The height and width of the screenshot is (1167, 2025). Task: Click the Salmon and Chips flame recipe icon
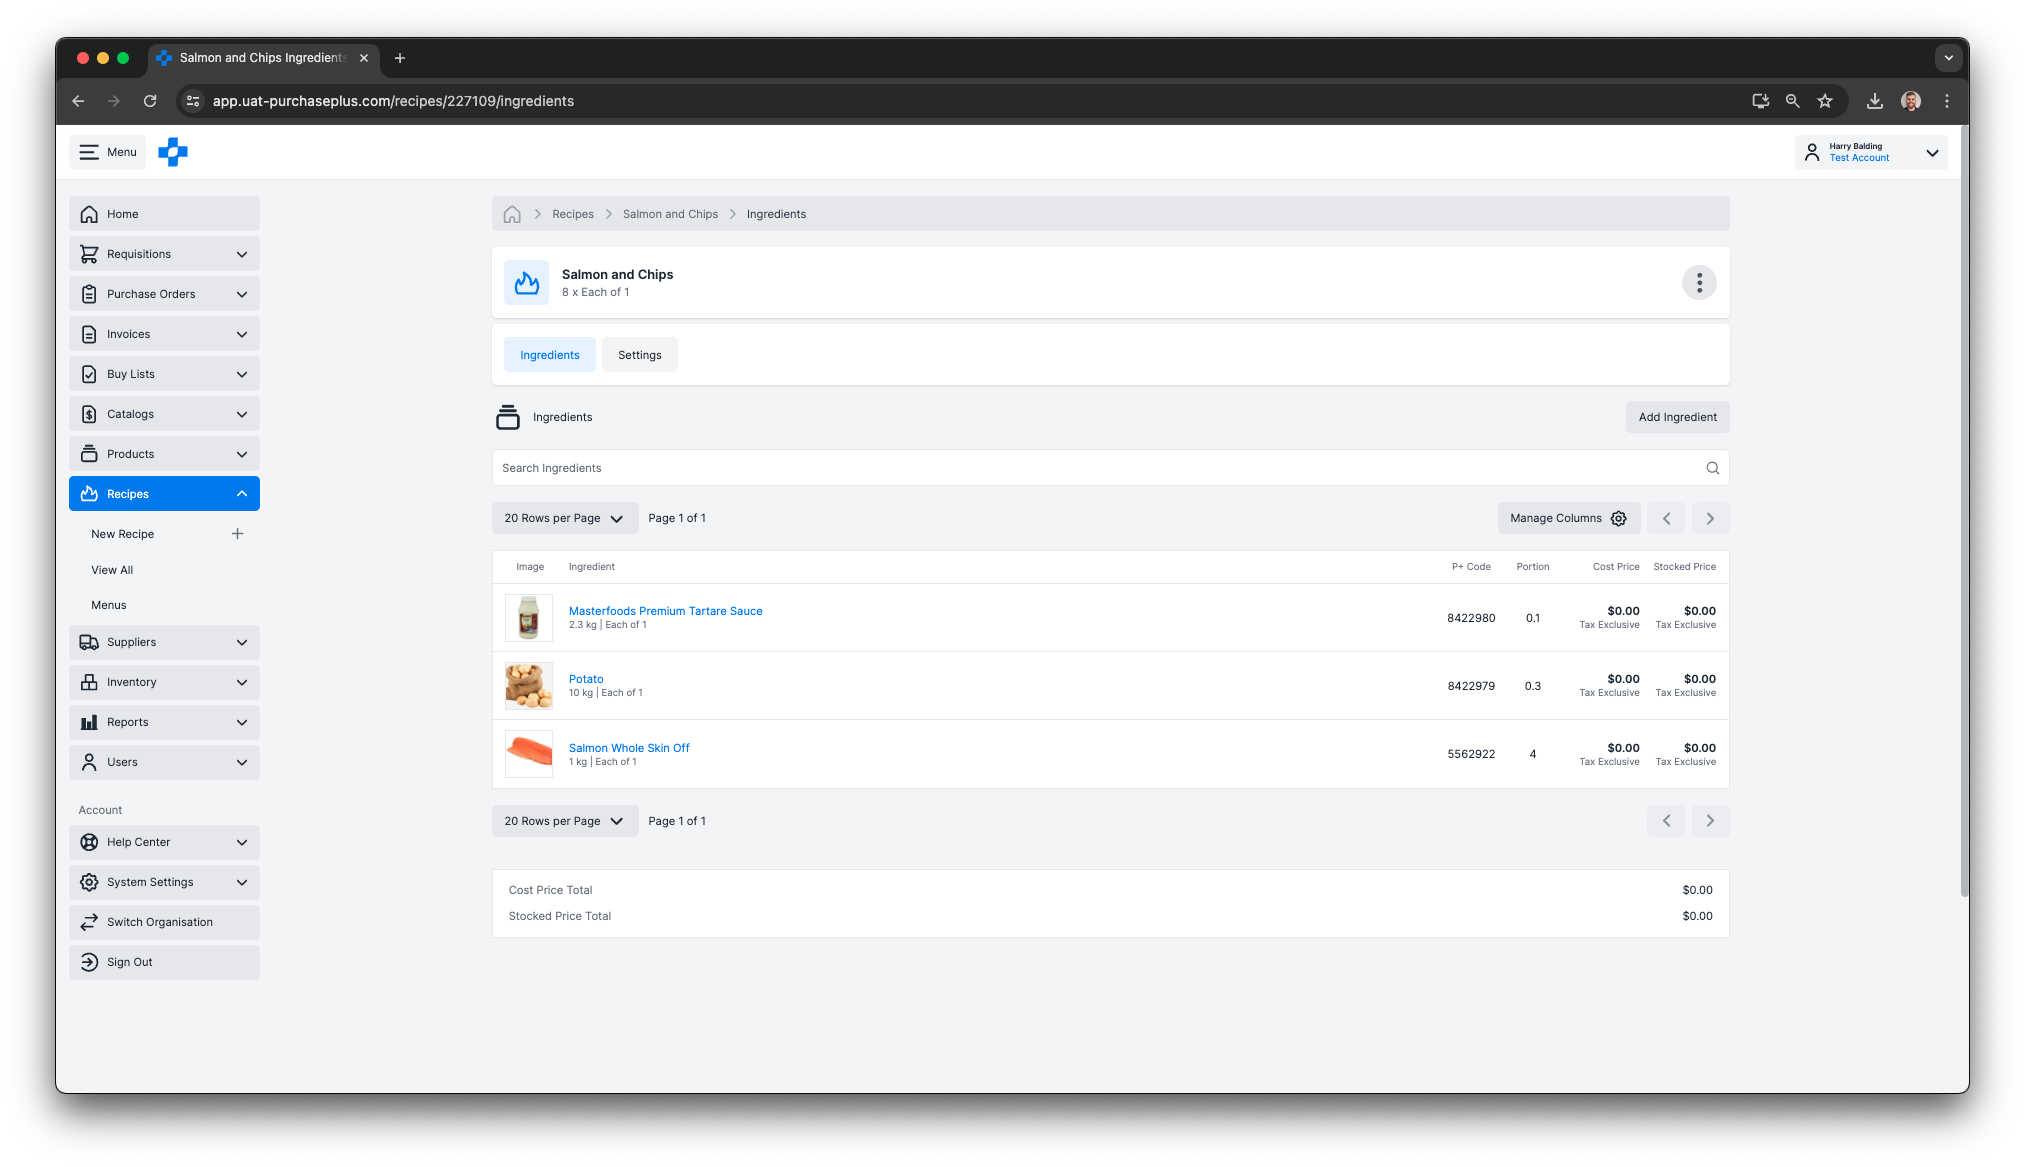pyautogui.click(x=527, y=283)
